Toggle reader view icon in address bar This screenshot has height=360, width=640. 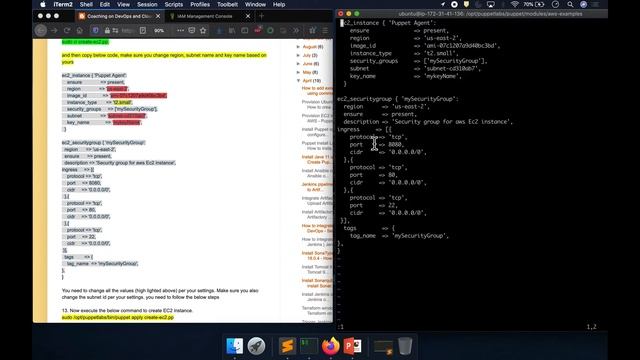pyautogui.click(x=142, y=31)
